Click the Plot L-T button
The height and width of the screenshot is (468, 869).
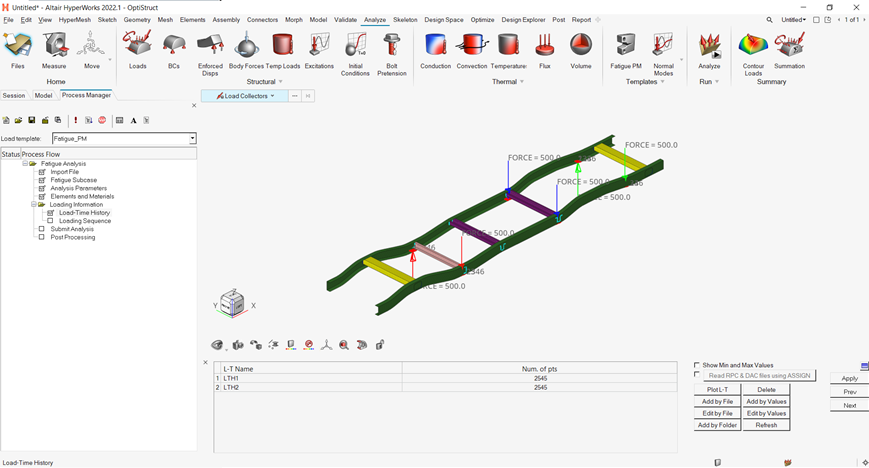pyautogui.click(x=718, y=389)
